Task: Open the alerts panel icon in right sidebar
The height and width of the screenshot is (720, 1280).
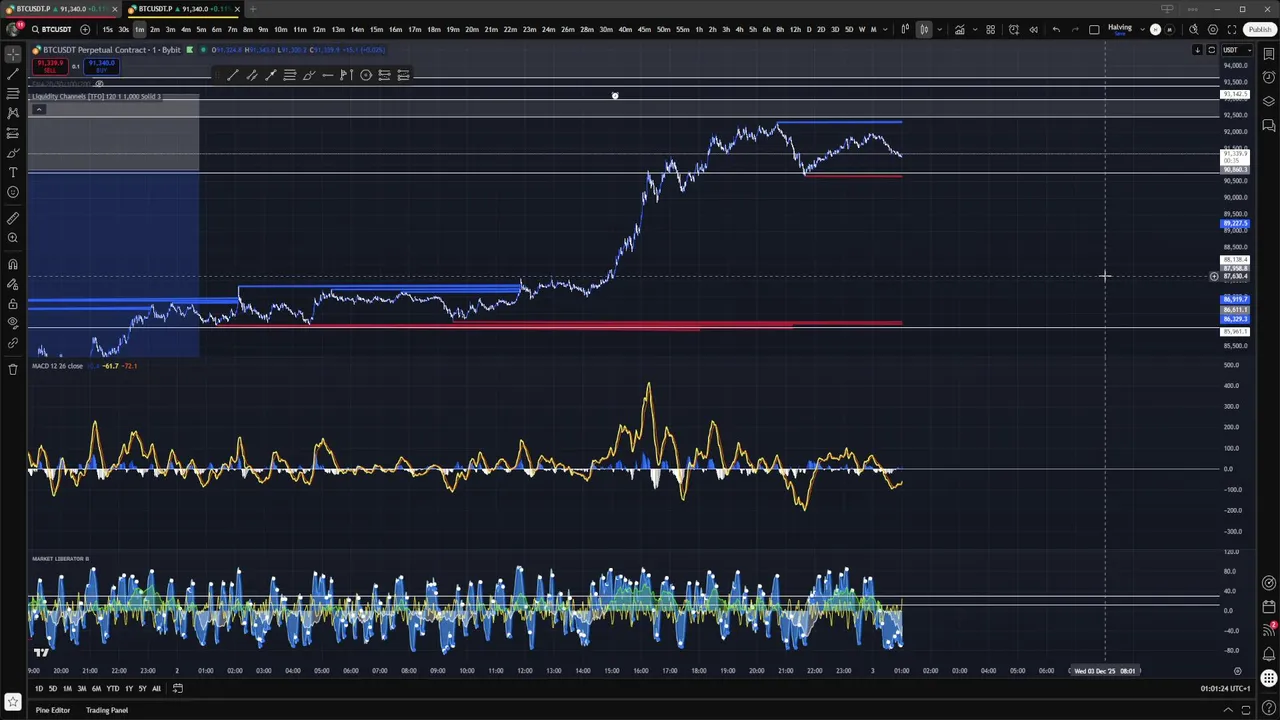Action: coord(1269,78)
